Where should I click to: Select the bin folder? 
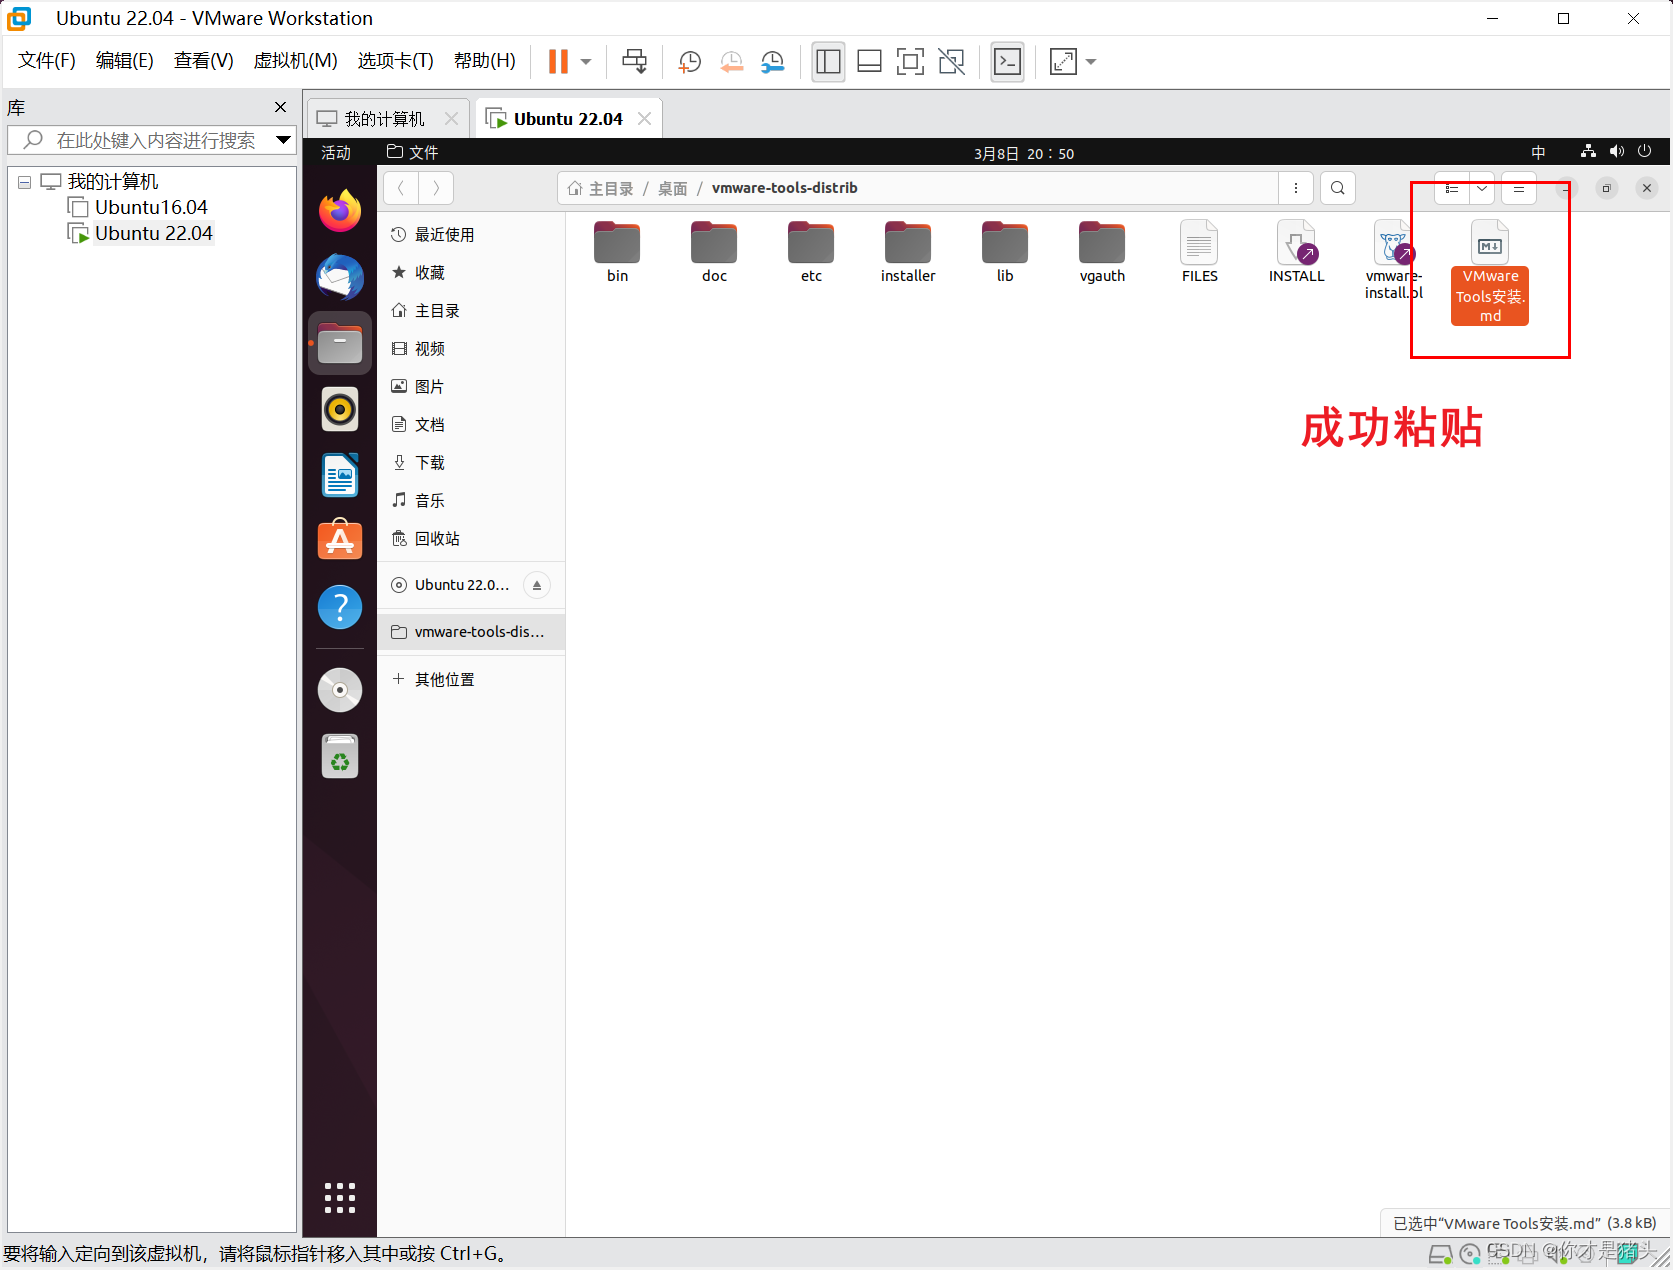(617, 252)
